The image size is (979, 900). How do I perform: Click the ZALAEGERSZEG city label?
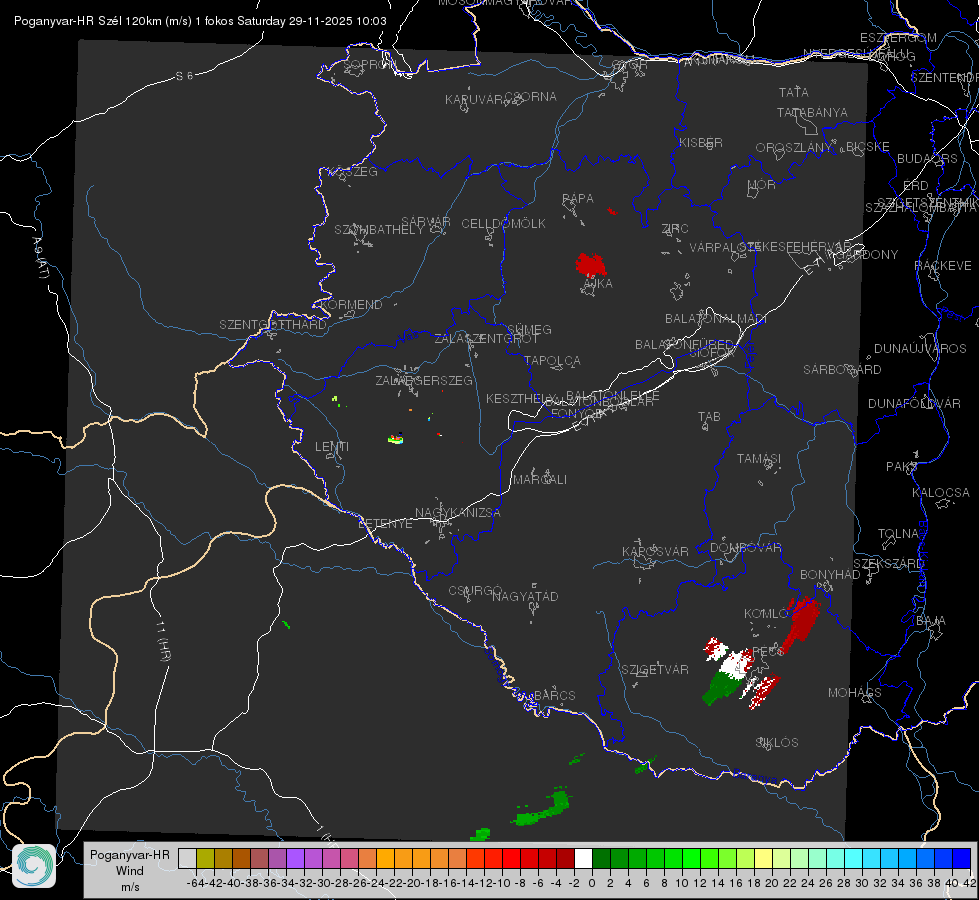[424, 380]
